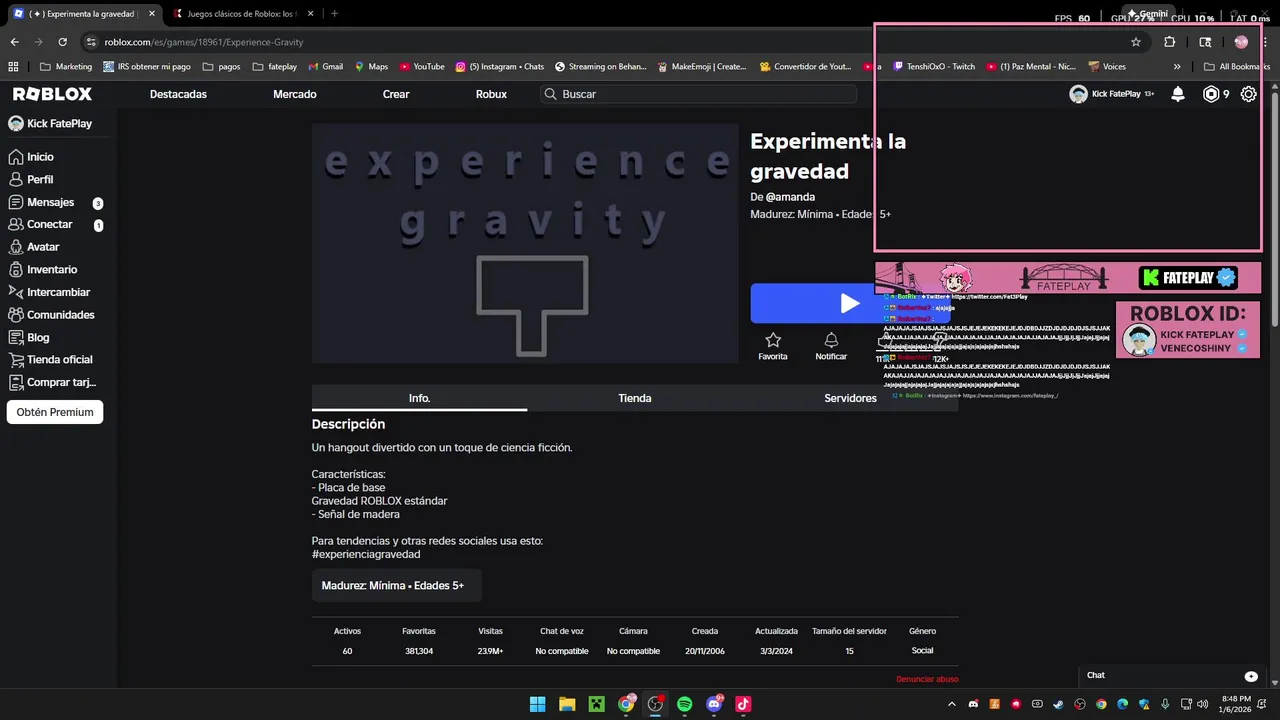Open the Roblox logo home link
This screenshot has width=1280, height=720.
[52, 94]
